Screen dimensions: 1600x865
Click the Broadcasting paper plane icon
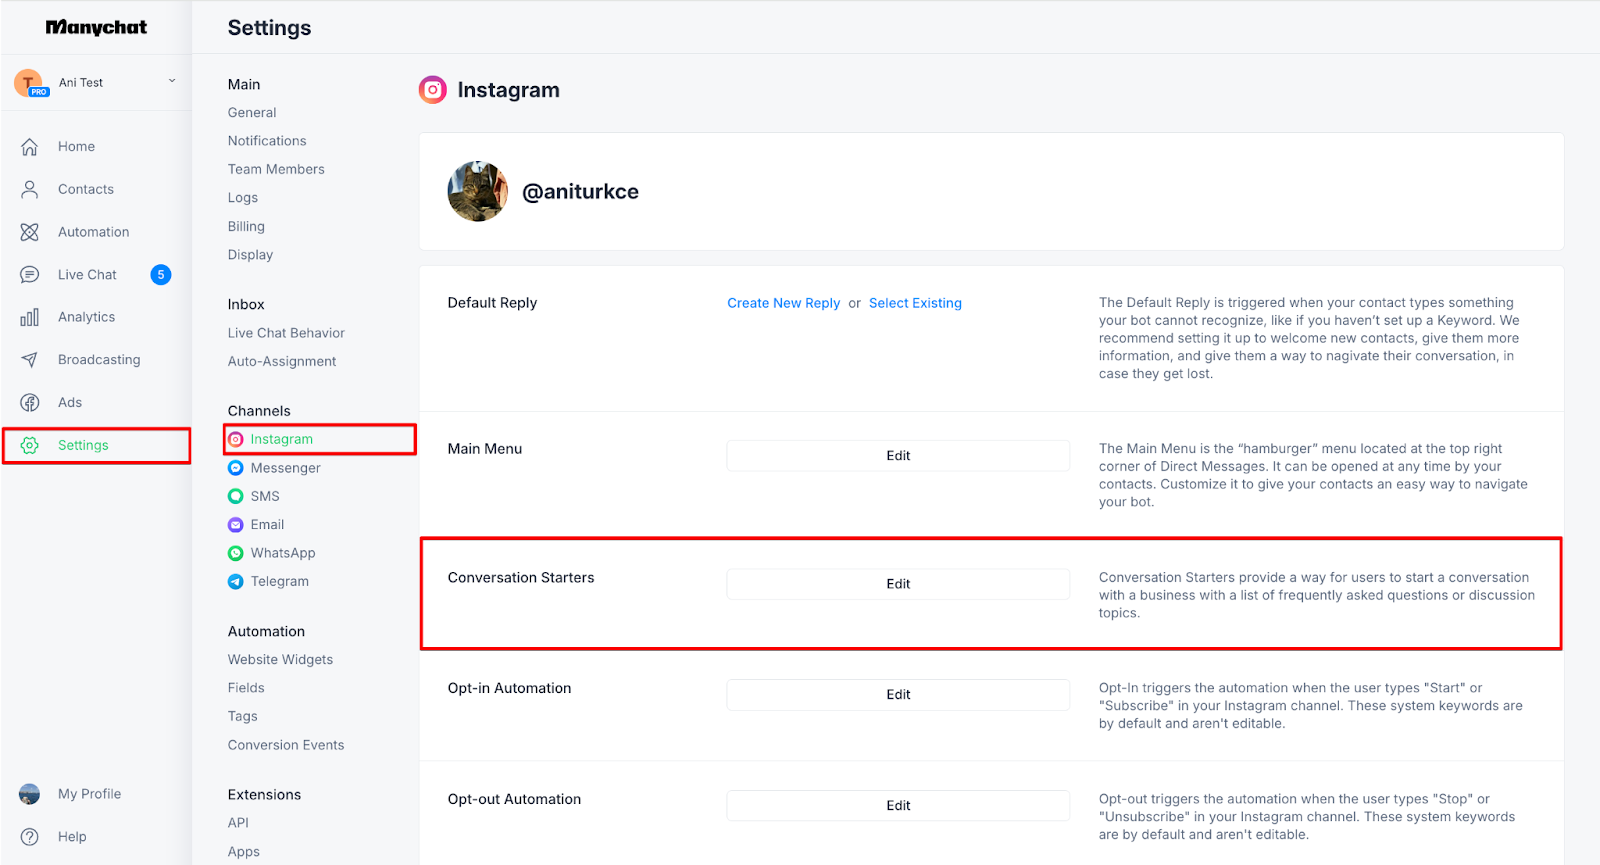29,360
